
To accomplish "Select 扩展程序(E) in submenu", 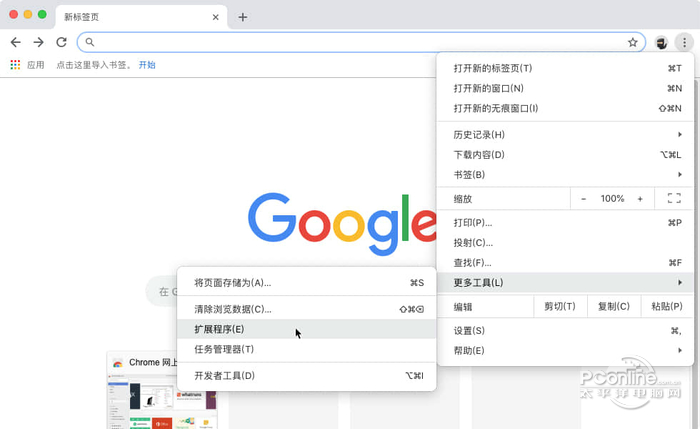I will pyautogui.click(x=307, y=329).
